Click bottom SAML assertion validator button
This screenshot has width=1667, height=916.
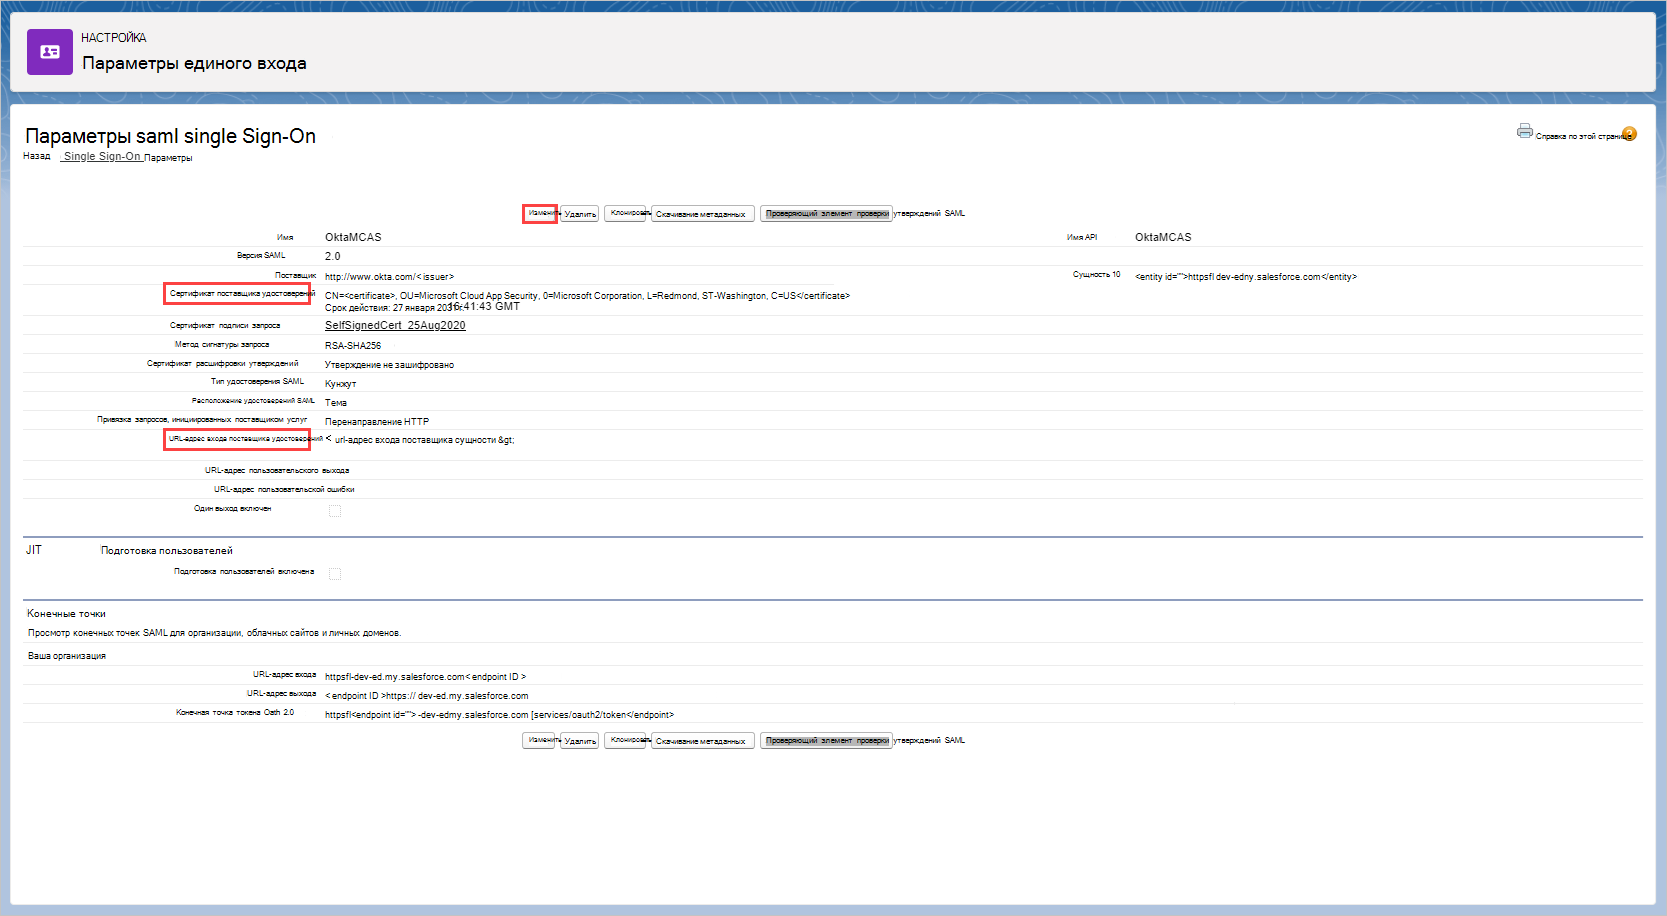[x=826, y=741]
